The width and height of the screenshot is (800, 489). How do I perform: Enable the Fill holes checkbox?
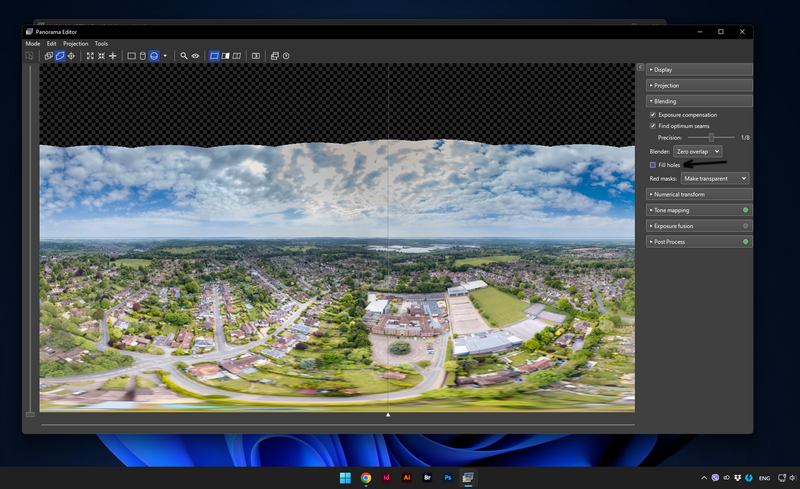click(x=653, y=164)
